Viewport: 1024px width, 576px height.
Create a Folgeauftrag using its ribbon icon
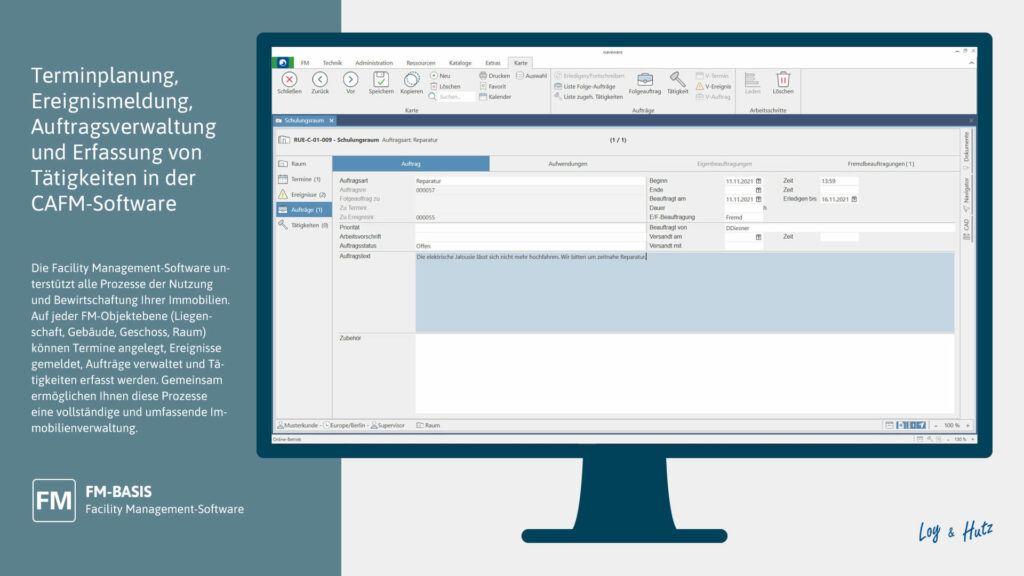[x=644, y=81]
